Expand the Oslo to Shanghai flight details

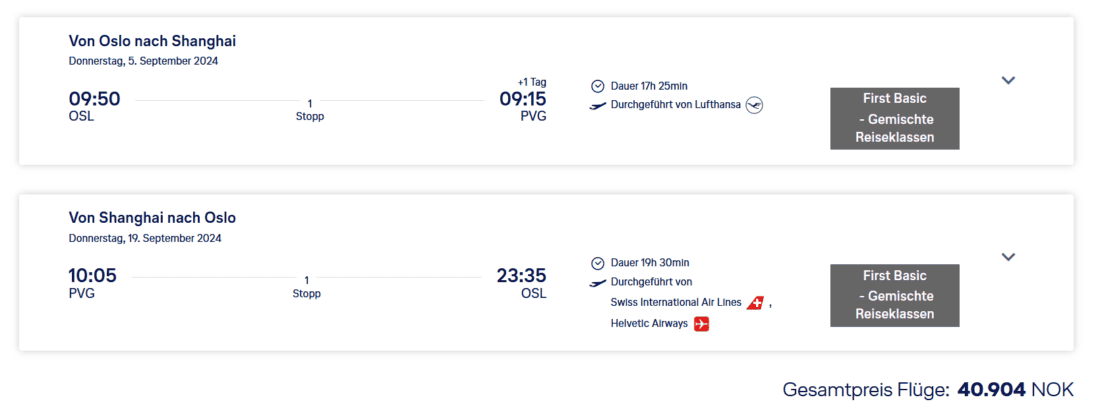click(1008, 80)
